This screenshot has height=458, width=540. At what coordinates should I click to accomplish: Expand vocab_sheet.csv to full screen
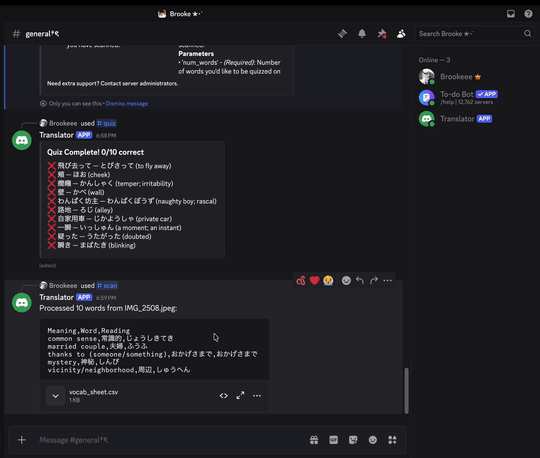240,396
